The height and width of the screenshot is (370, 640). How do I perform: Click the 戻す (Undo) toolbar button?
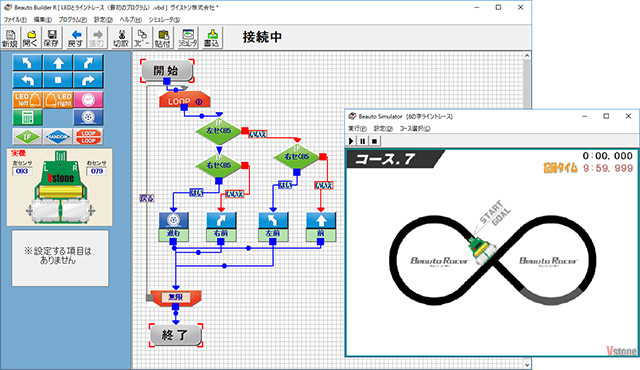[75, 38]
